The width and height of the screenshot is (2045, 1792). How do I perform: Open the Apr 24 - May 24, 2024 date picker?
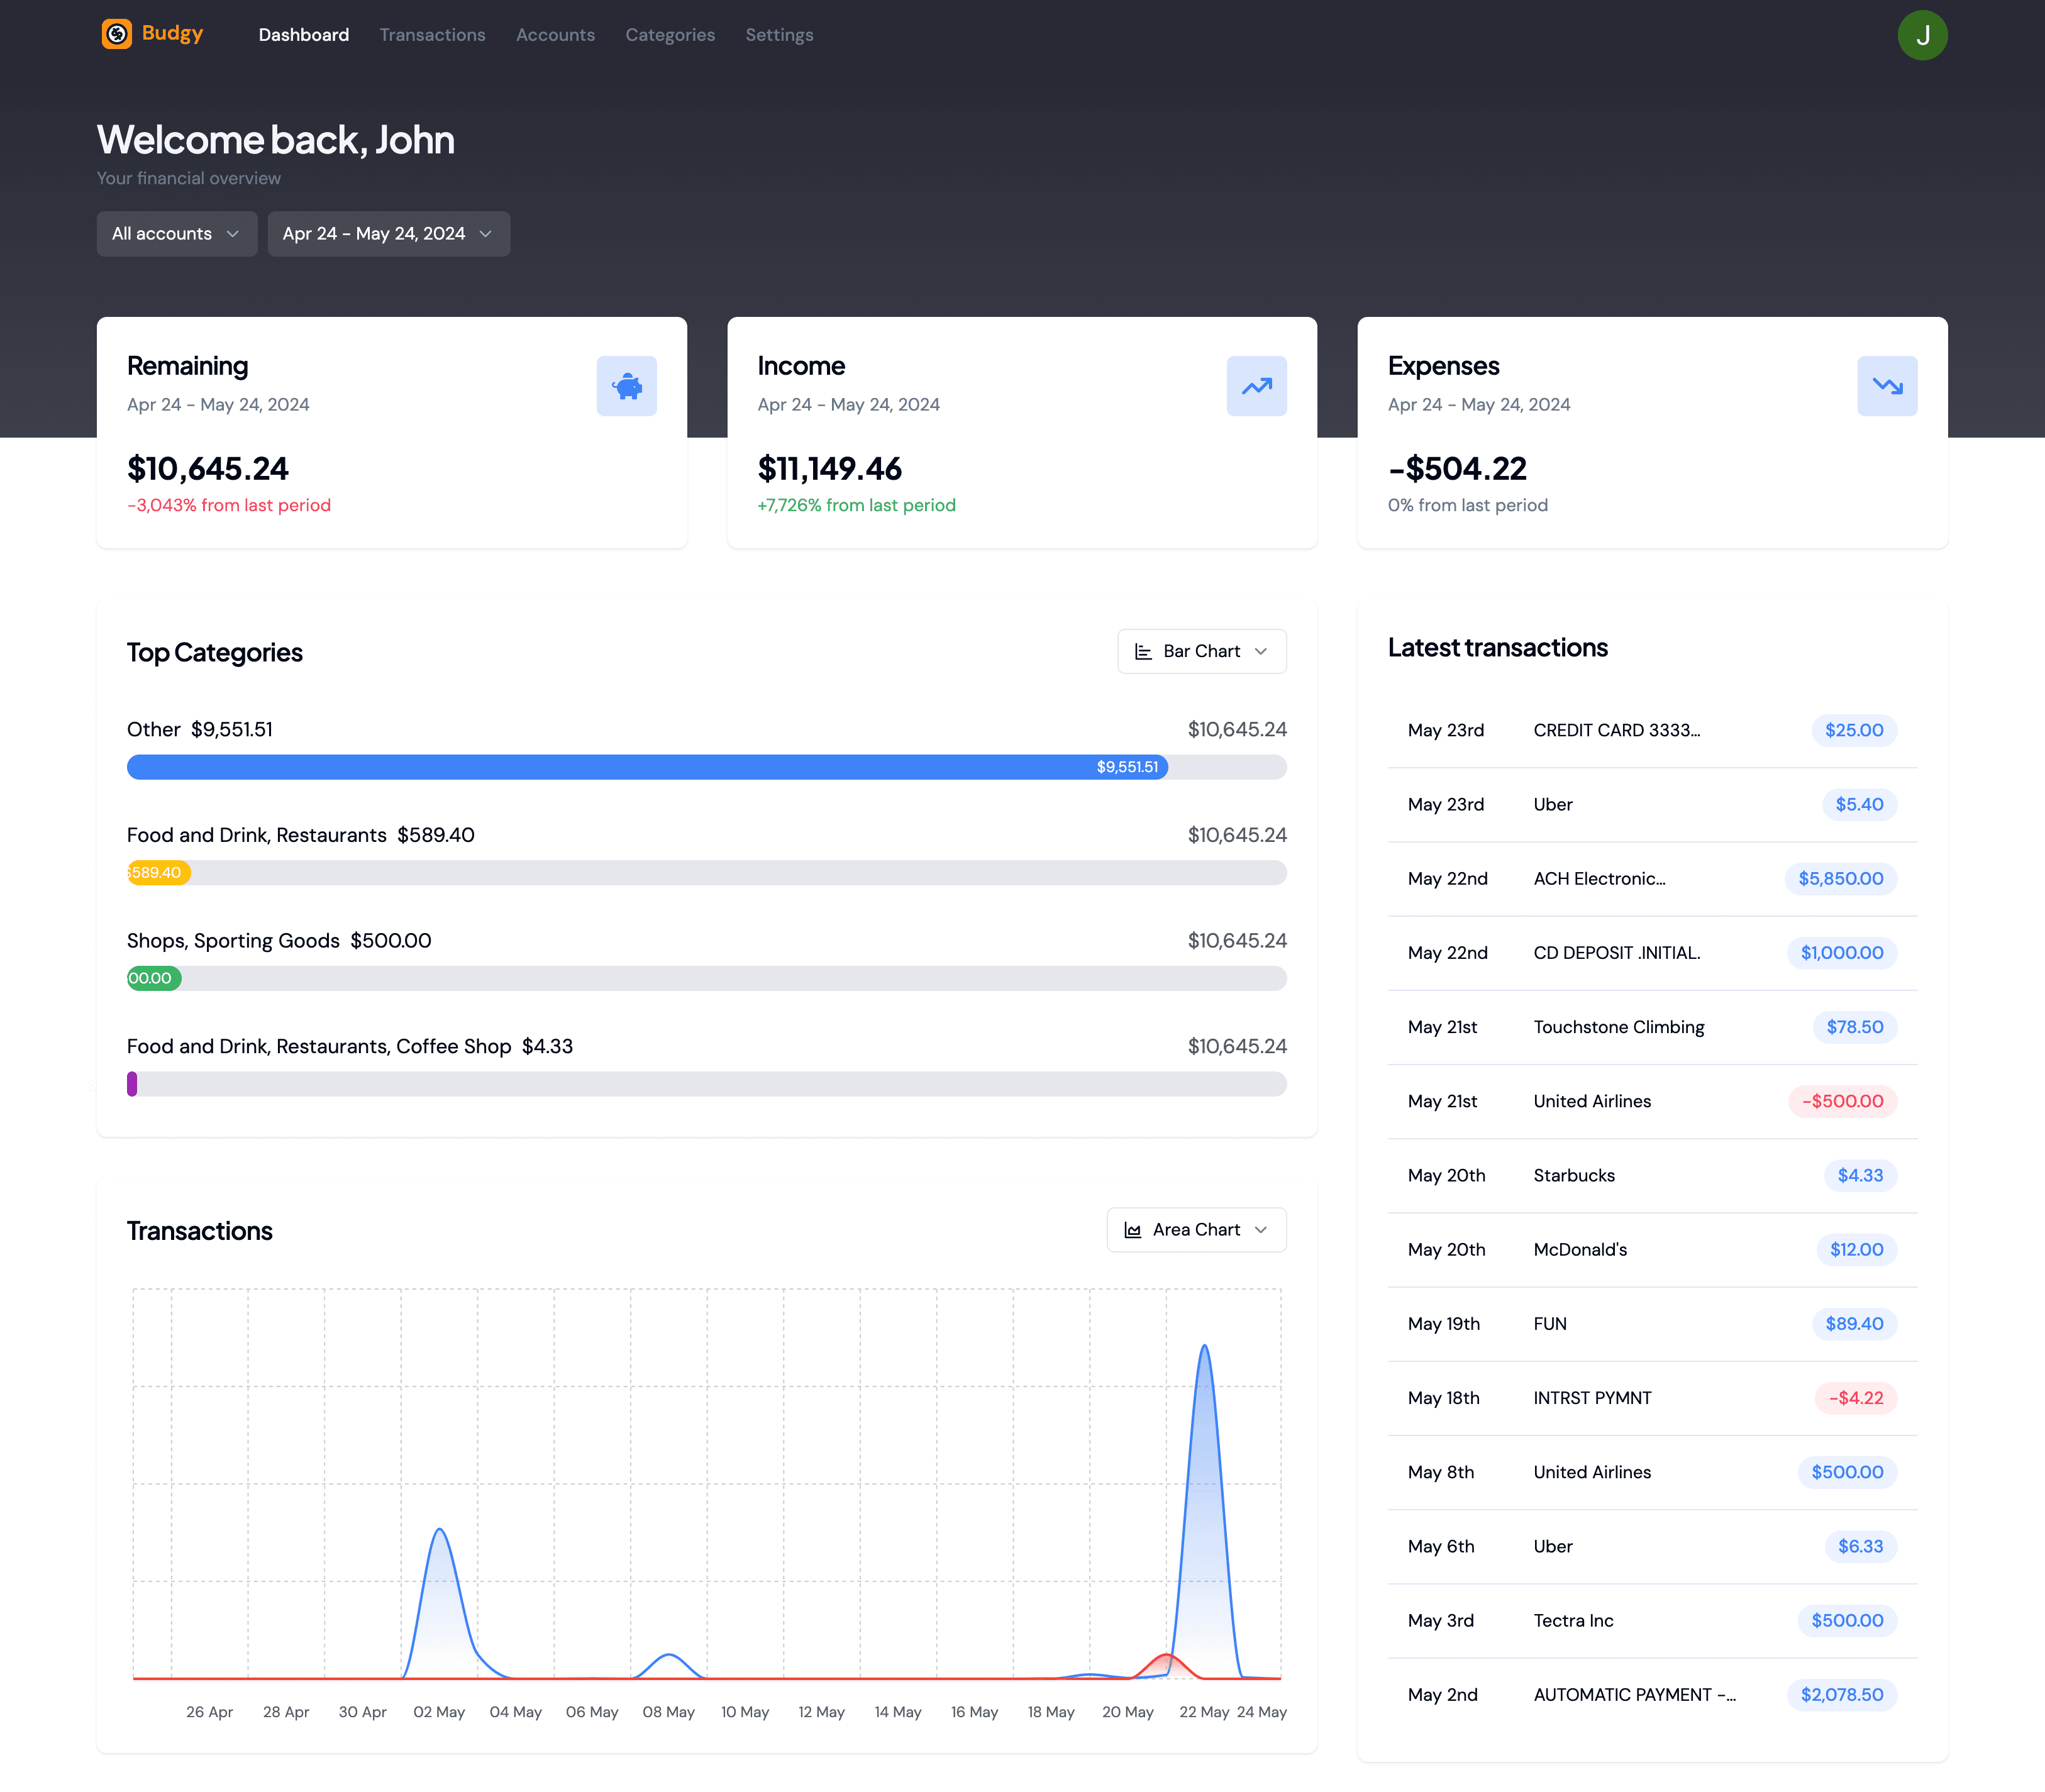click(x=389, y=234)
